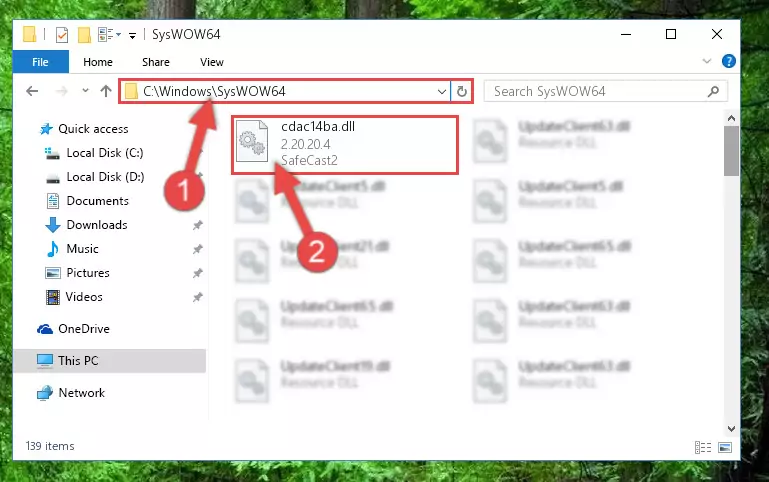Viewport: 769px width, 482px height.
Task: Open Customize Quick Access Toolbar dropdown arrow
Action: (132, 35)
